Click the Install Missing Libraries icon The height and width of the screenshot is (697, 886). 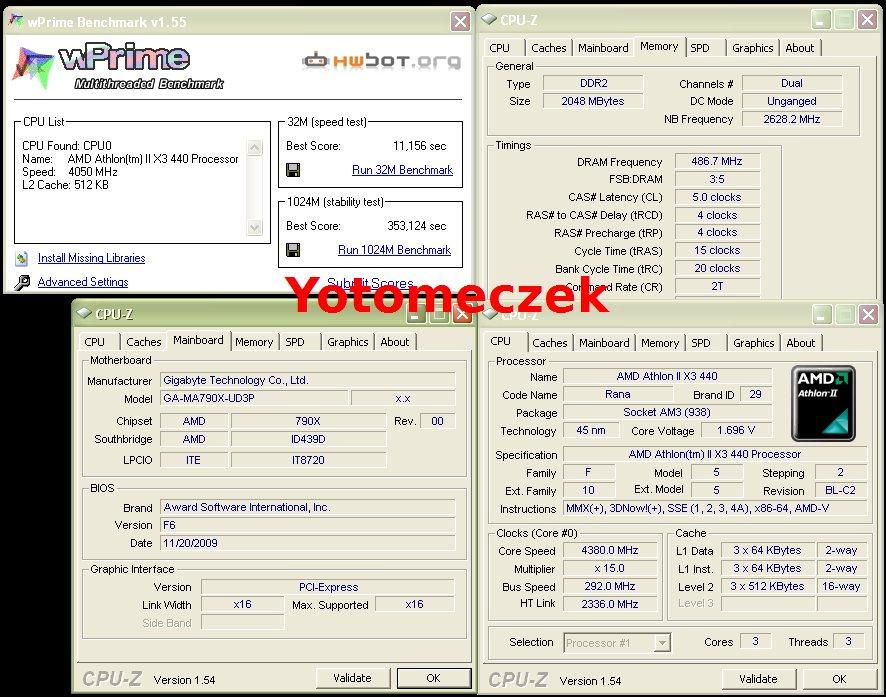tap(21, 259)
